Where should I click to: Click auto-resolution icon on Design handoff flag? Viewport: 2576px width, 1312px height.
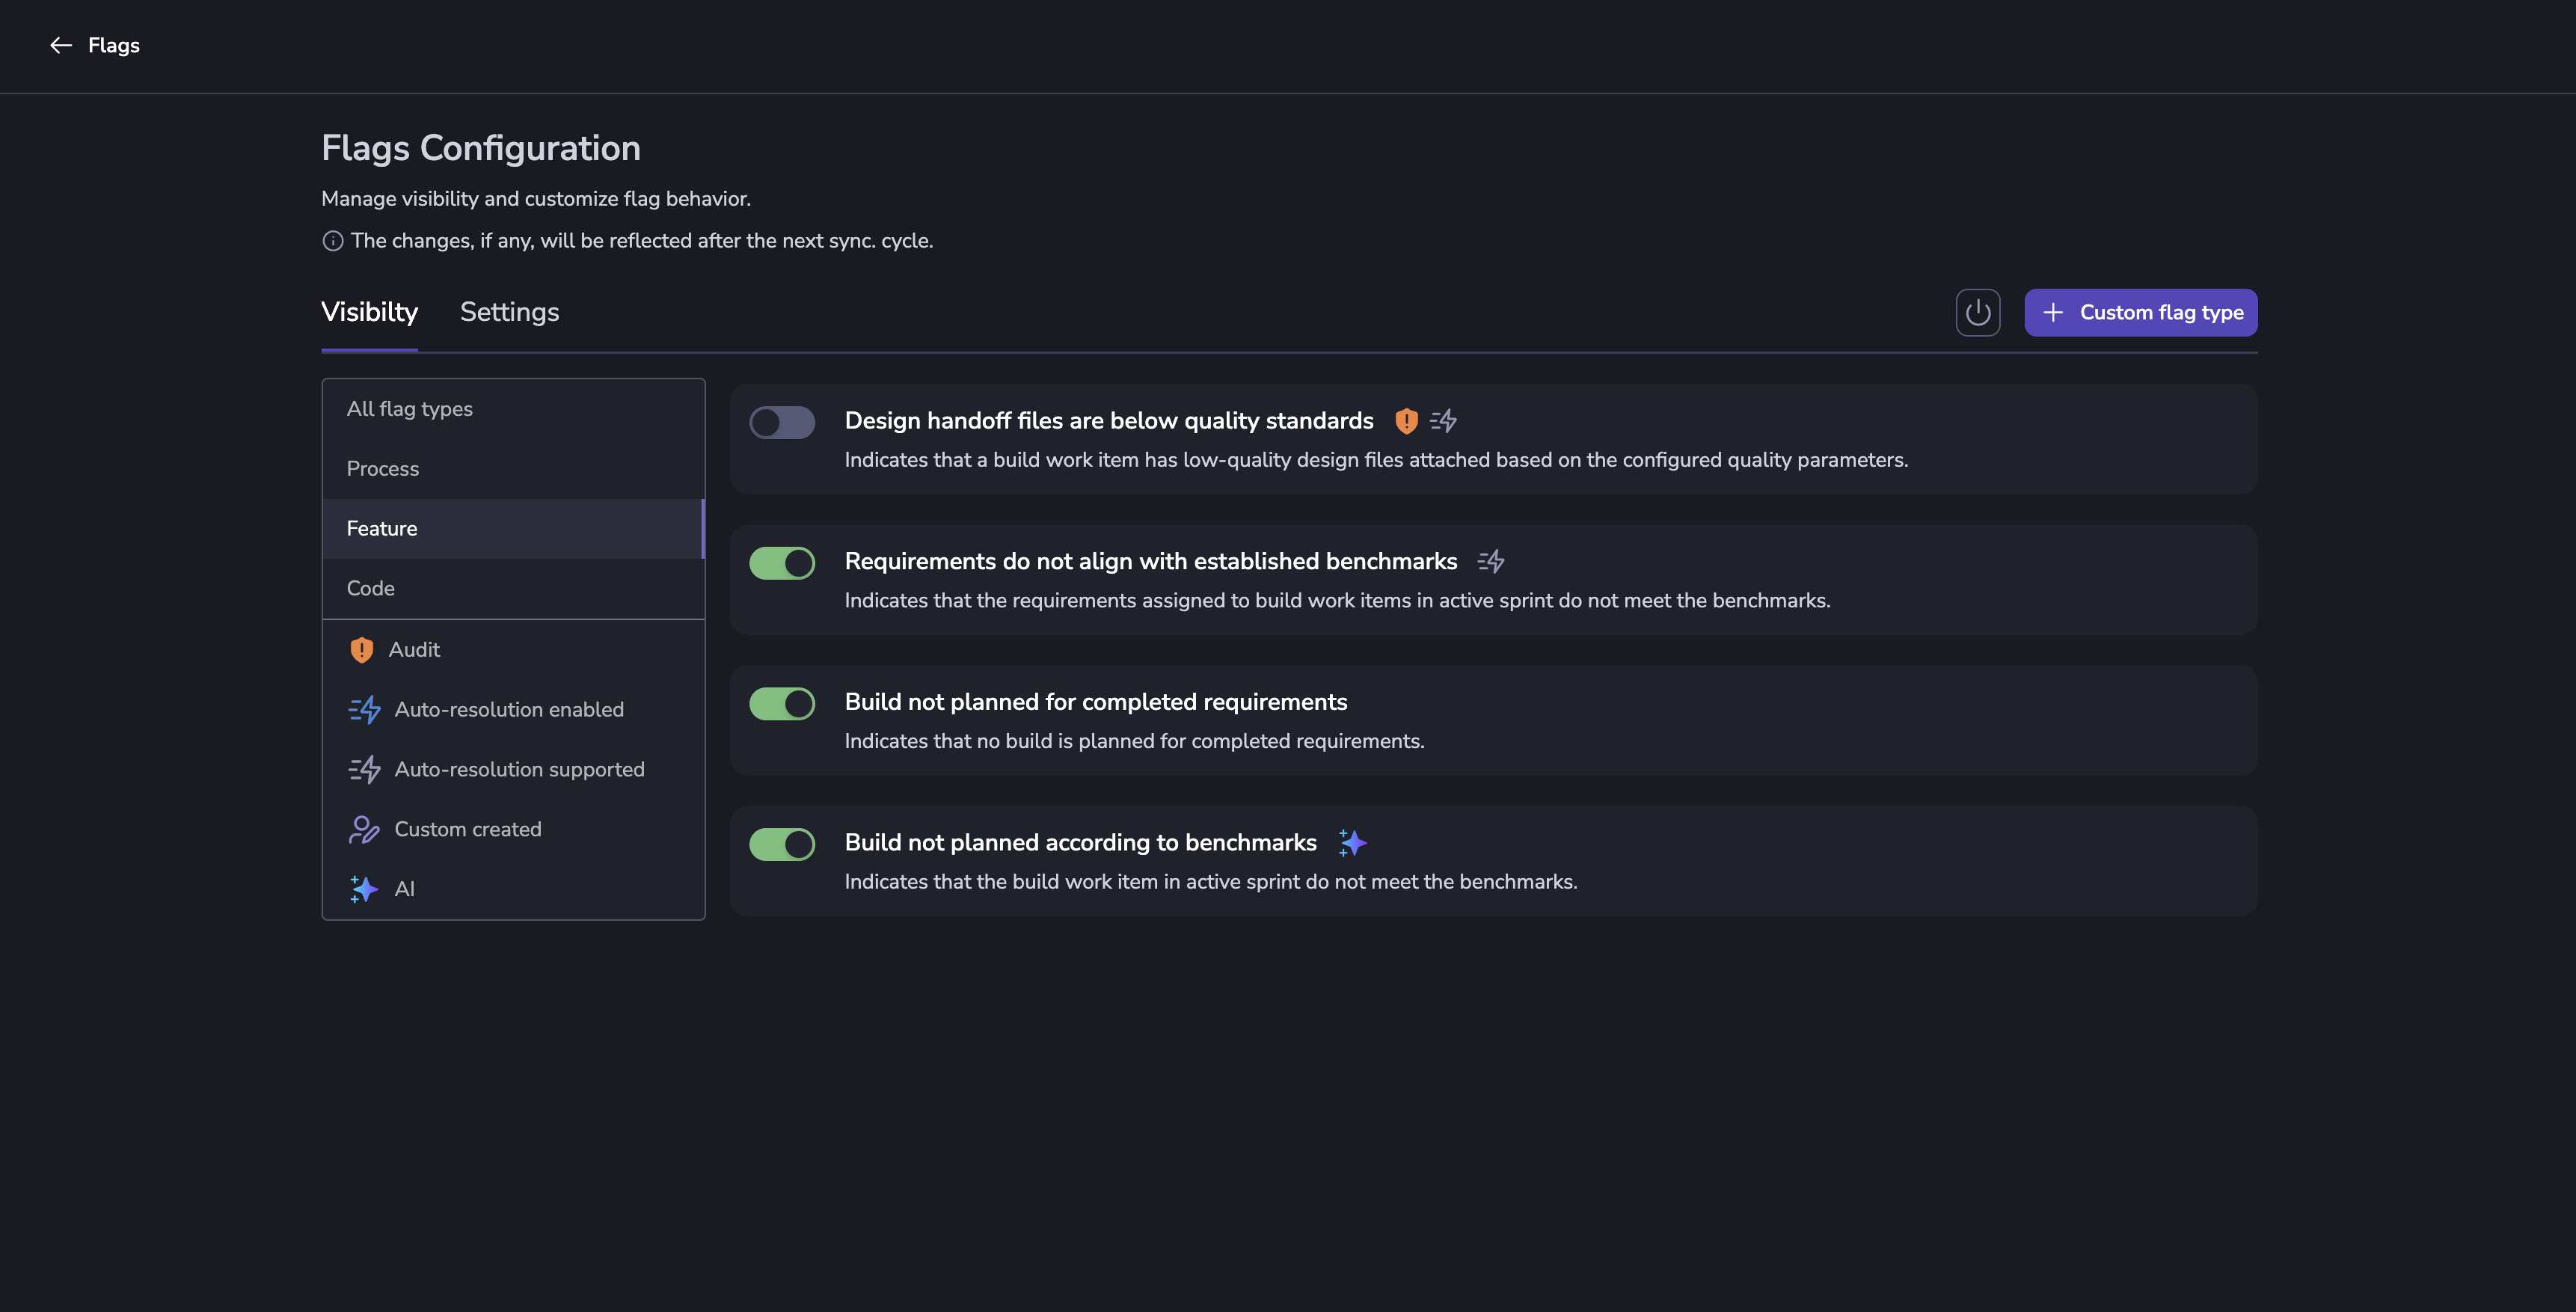coord(1443,421)
